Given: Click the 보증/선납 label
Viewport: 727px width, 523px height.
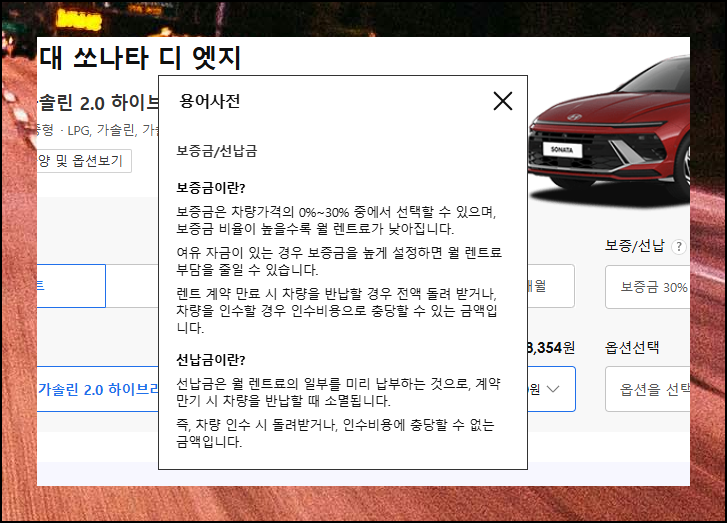Looking at the screenshot, I should click(635, 246).
